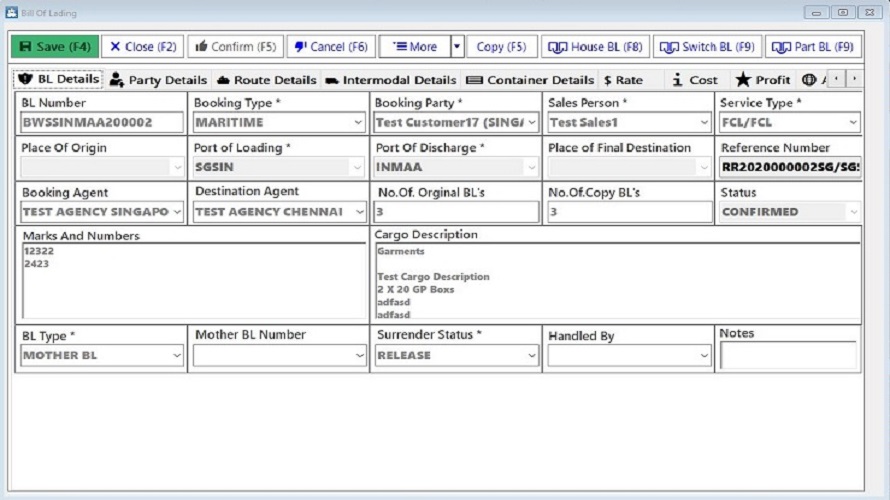Screen dimensions: 890x500
Task: Click the Notes input field
Action: (x=788, y=355)
